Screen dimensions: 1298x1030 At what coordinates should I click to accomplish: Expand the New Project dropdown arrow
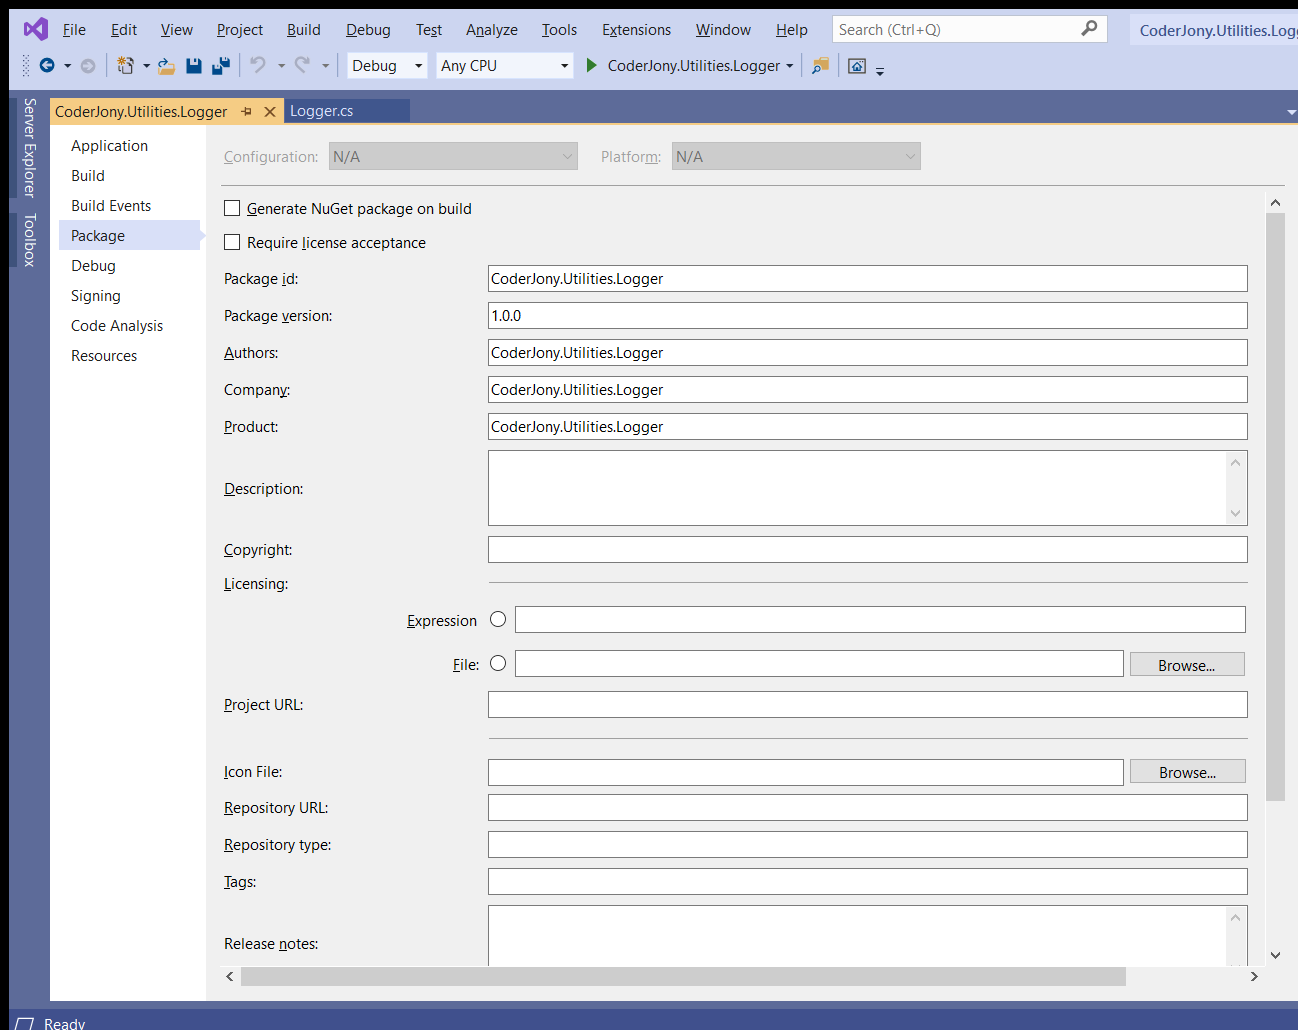tap(146, 66)
